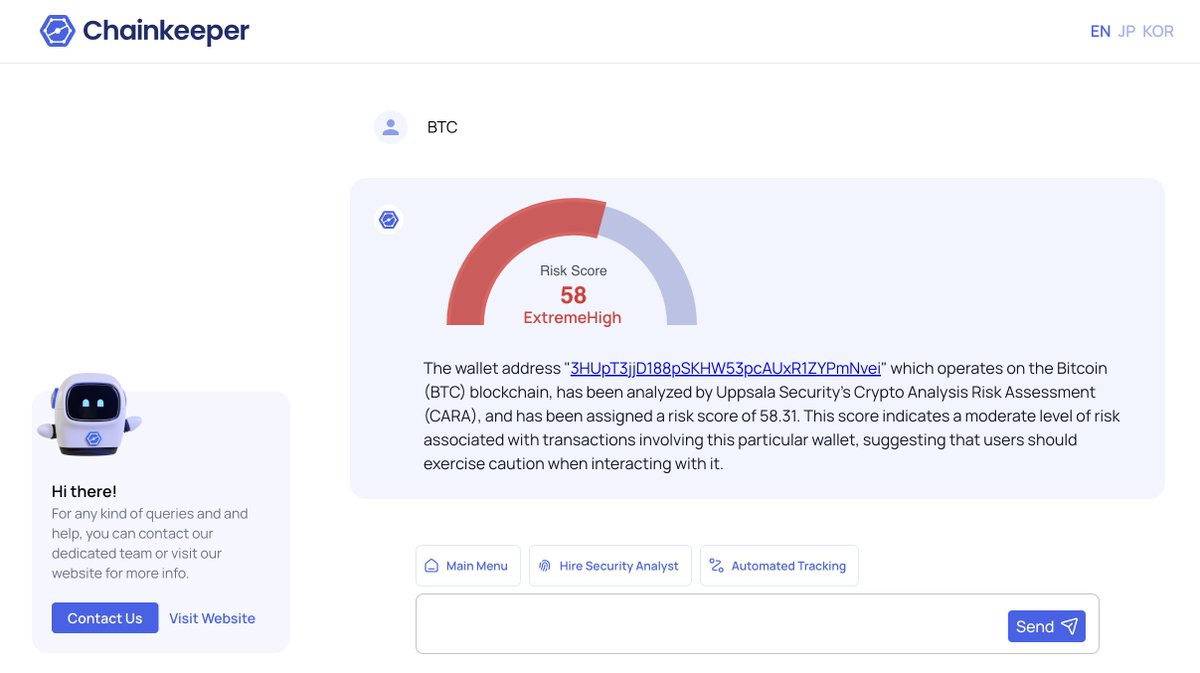Image resolution: width=1200 pixels, height=673 pixels.
Task: Switch language to KOR
Action: [1158, 31]
